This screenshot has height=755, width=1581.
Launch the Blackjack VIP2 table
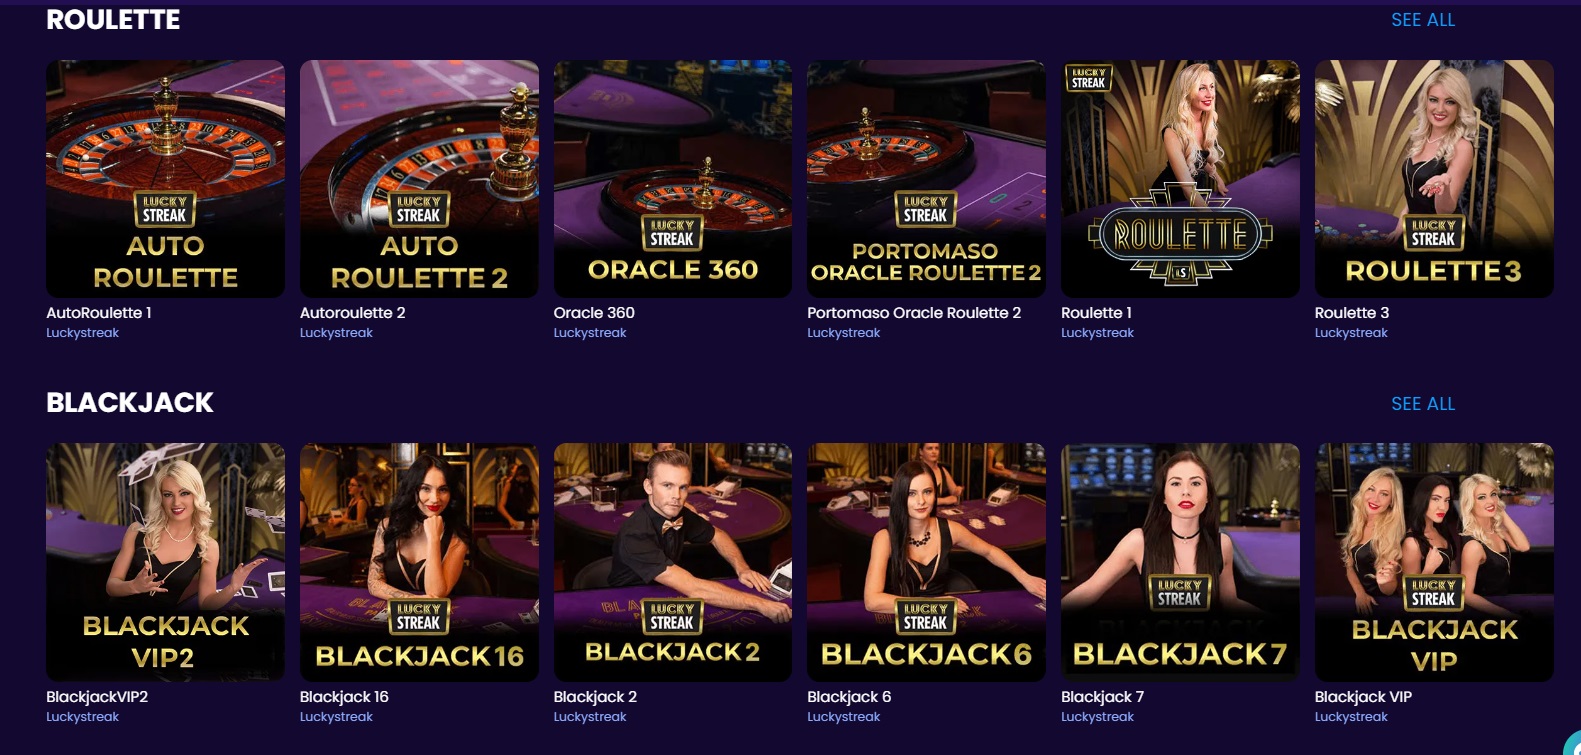165,562
